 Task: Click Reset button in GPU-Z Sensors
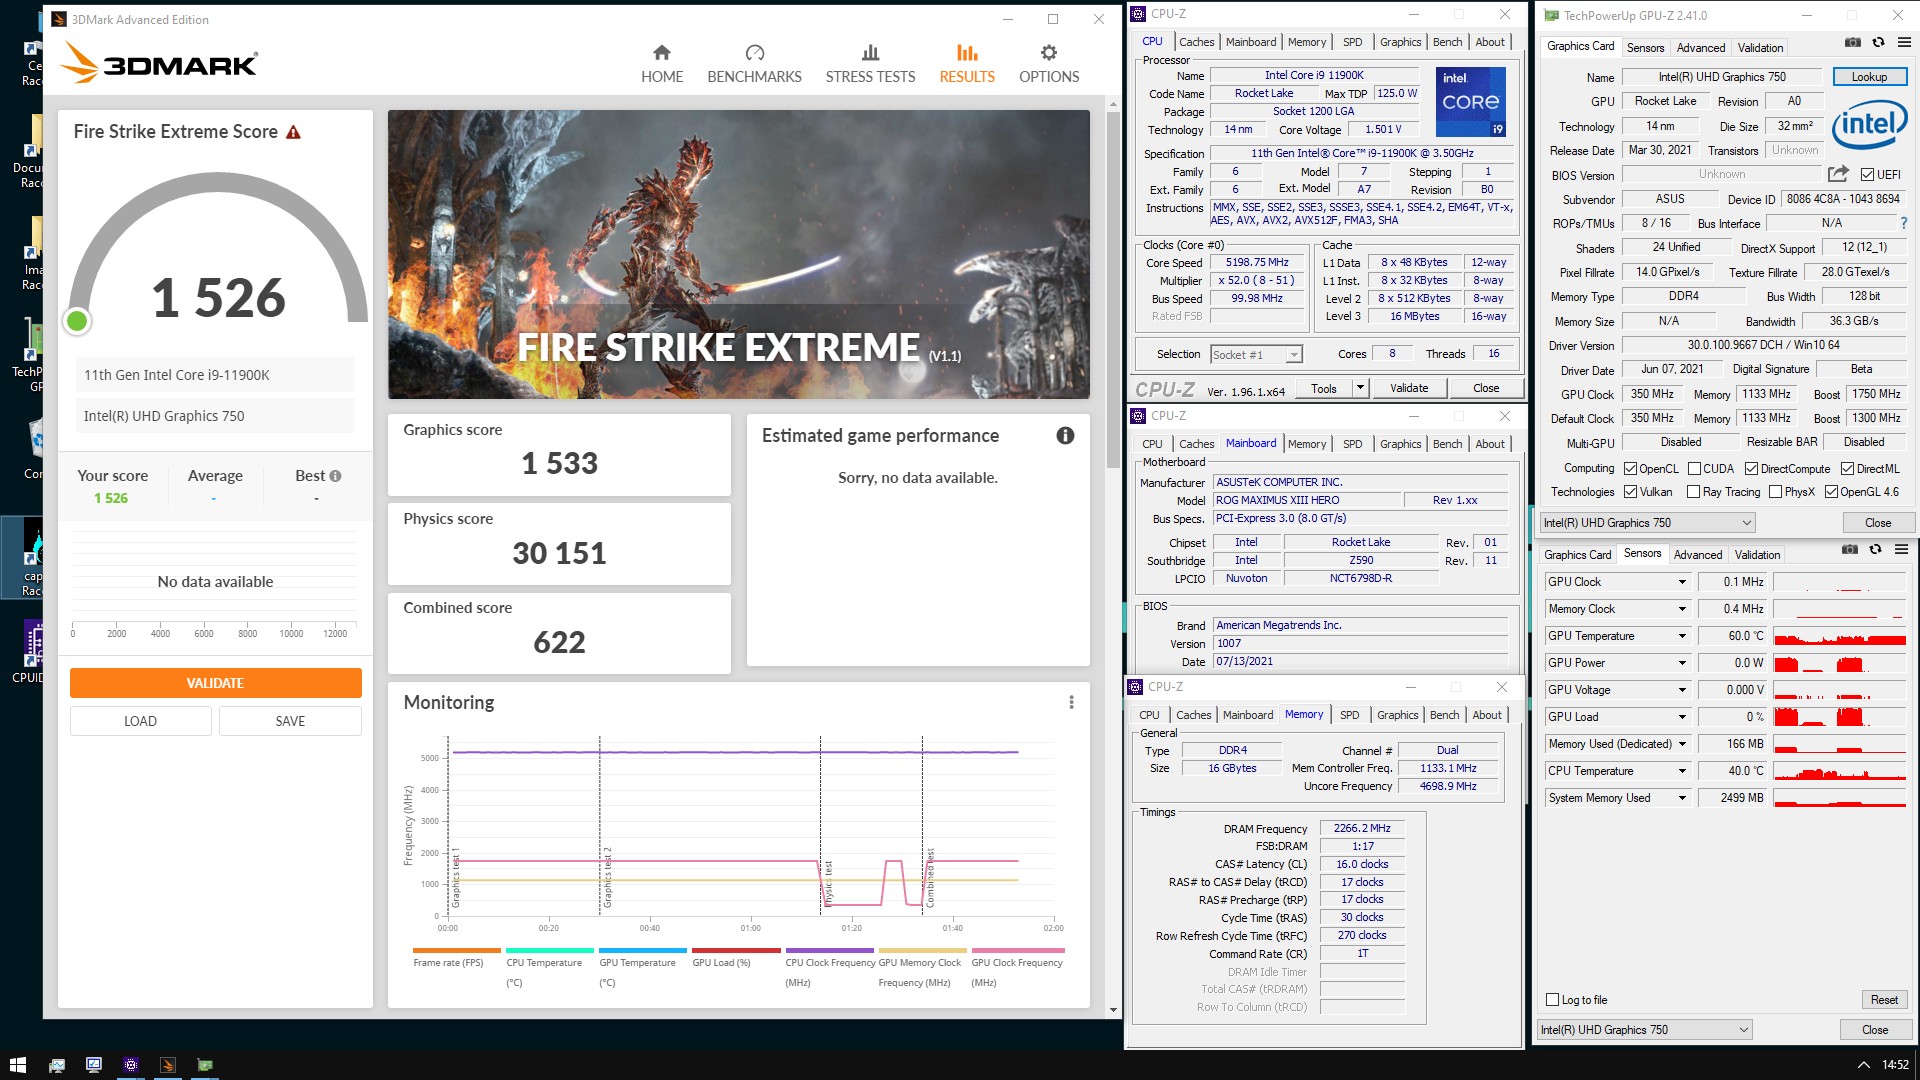pyautogui.click(x=1884, y=1000)
